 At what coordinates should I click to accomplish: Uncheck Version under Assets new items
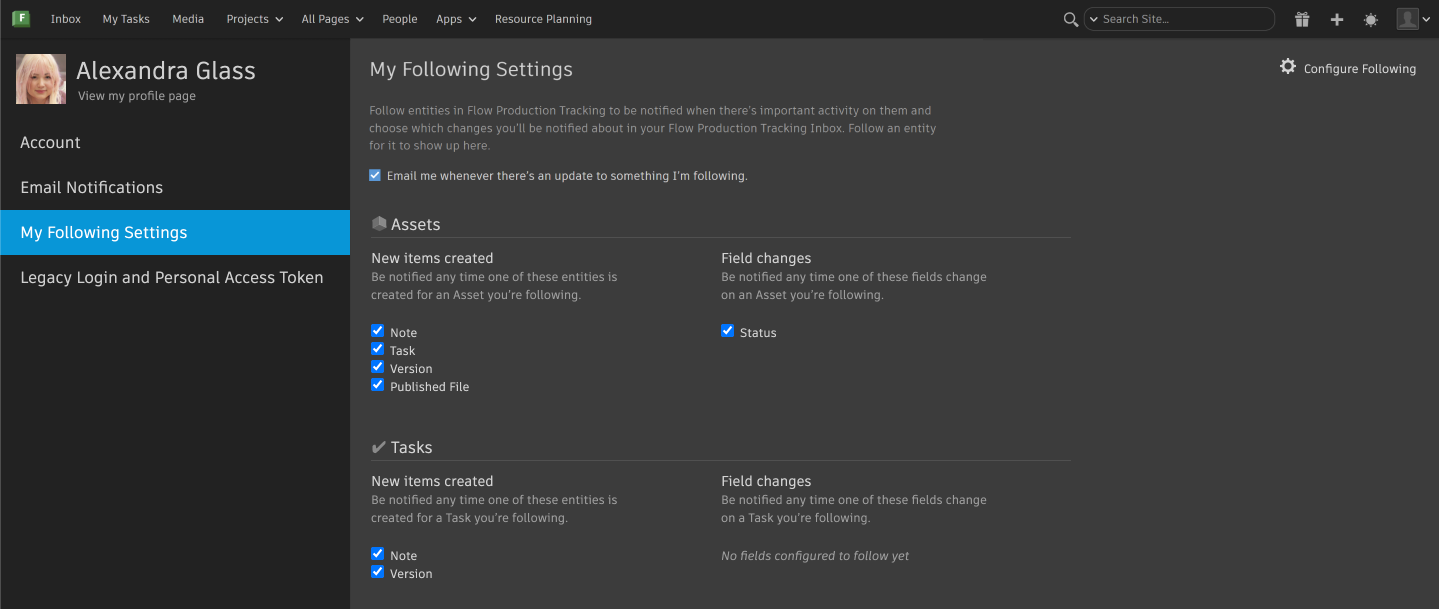pos(377,367)
